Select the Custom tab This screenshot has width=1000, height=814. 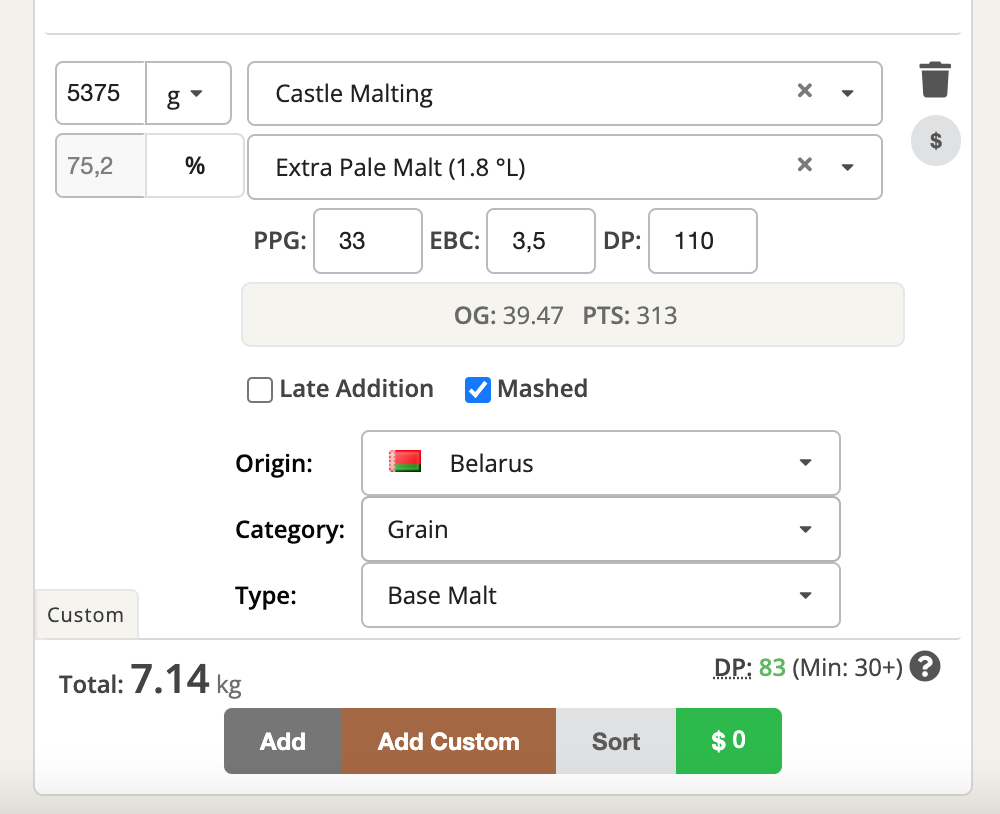[x=86, y=615]
